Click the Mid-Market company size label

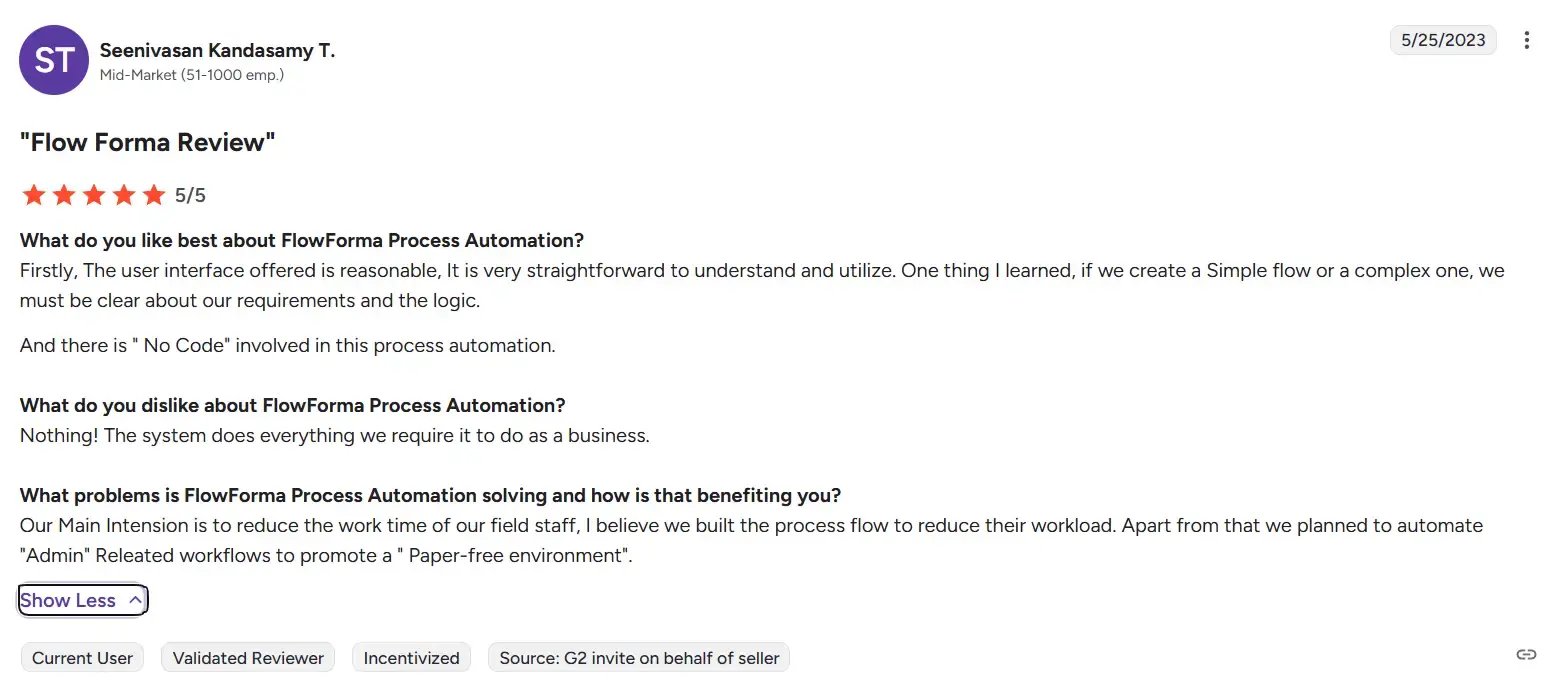pos(192,75)
